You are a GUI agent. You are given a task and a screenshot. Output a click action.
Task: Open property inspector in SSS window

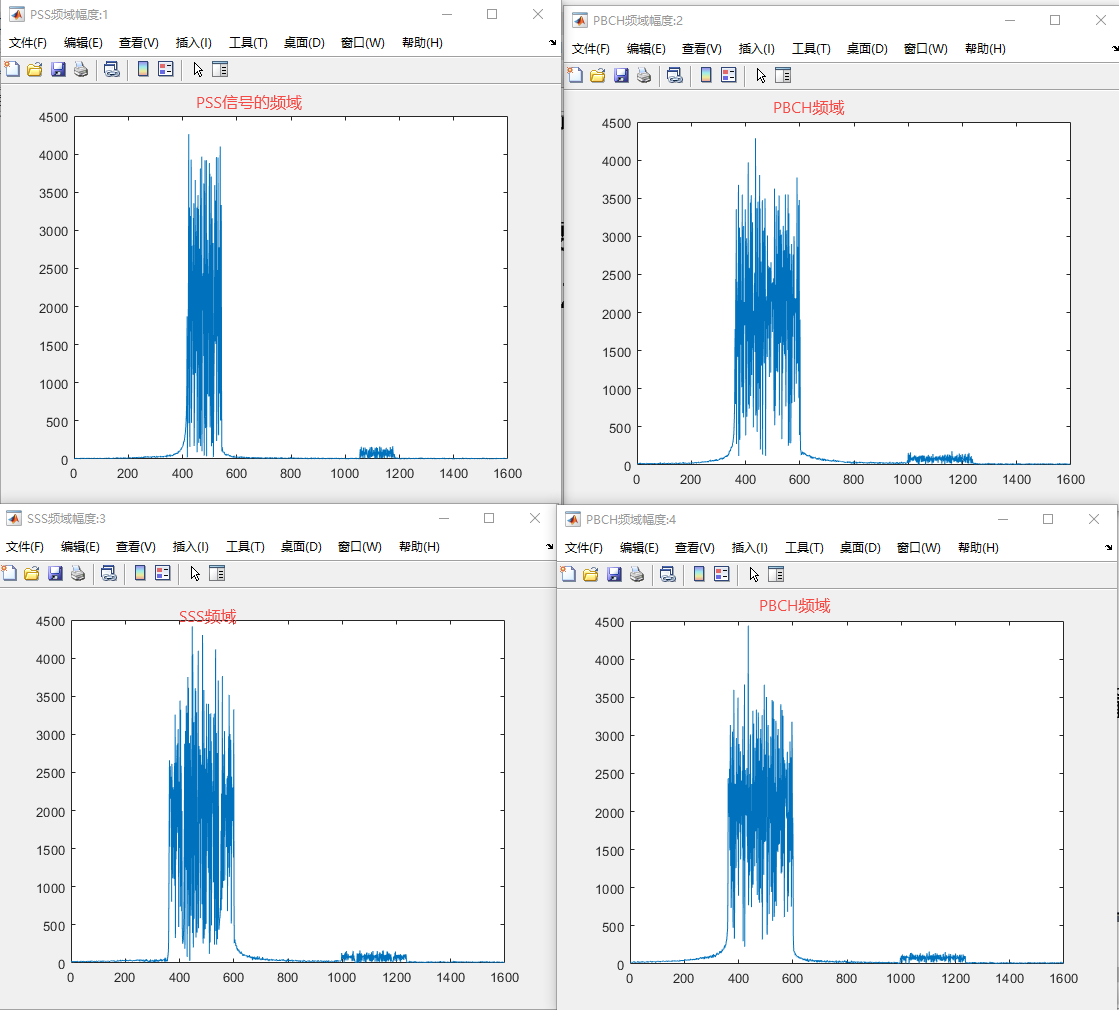217,573
